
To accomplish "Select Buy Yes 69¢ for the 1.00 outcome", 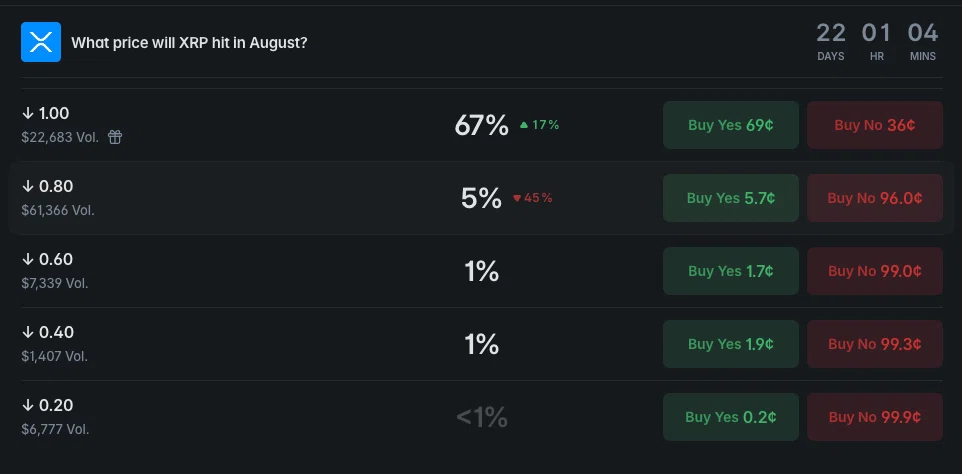I will point(731,125).
